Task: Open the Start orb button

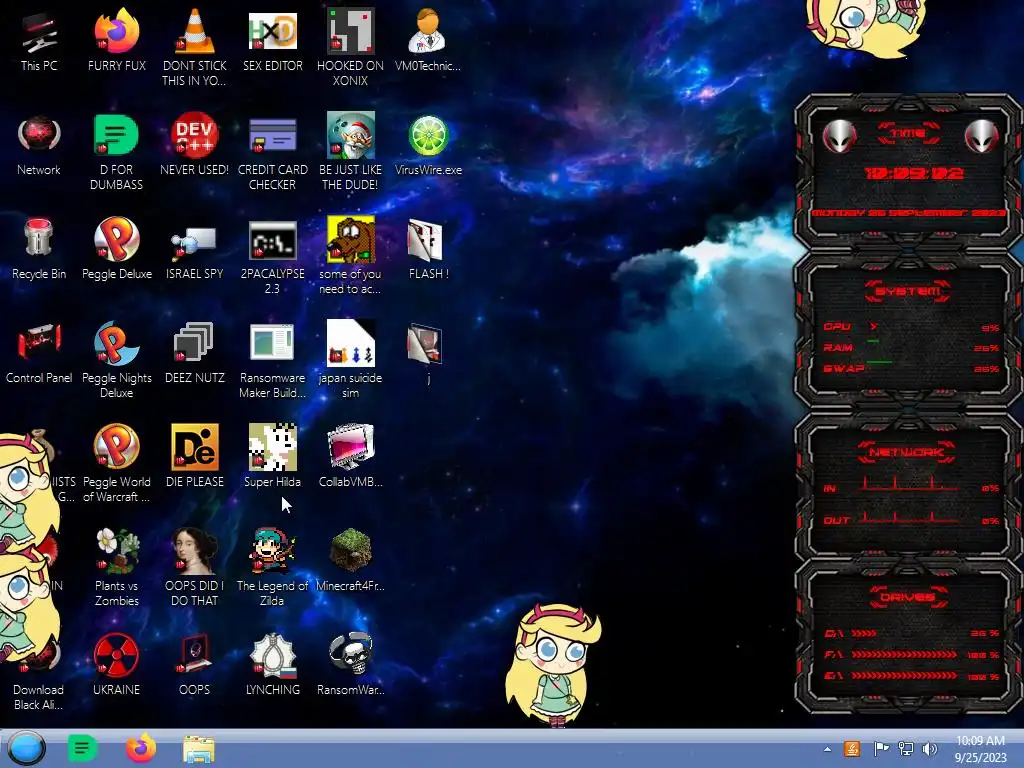Action: coord(26,748)
